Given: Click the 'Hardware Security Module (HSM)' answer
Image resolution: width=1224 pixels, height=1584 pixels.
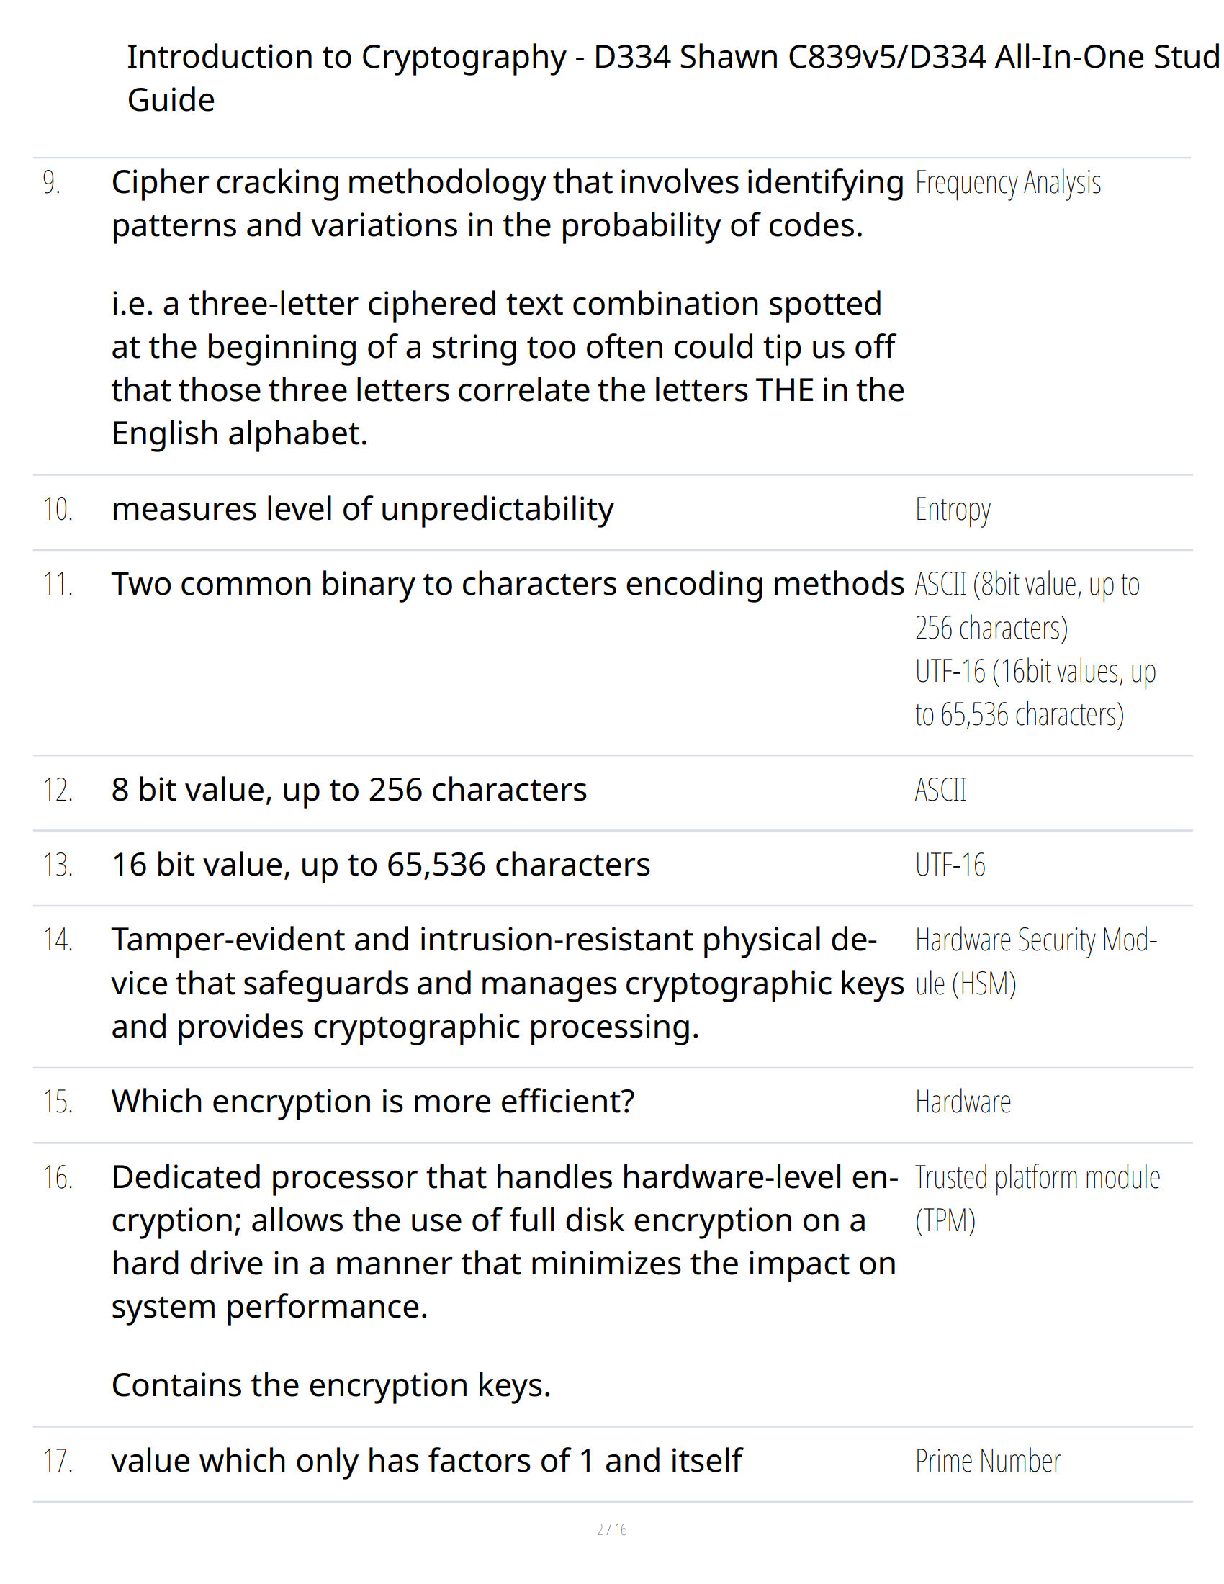Looking at the screenshot, I should pos(1036,962).
